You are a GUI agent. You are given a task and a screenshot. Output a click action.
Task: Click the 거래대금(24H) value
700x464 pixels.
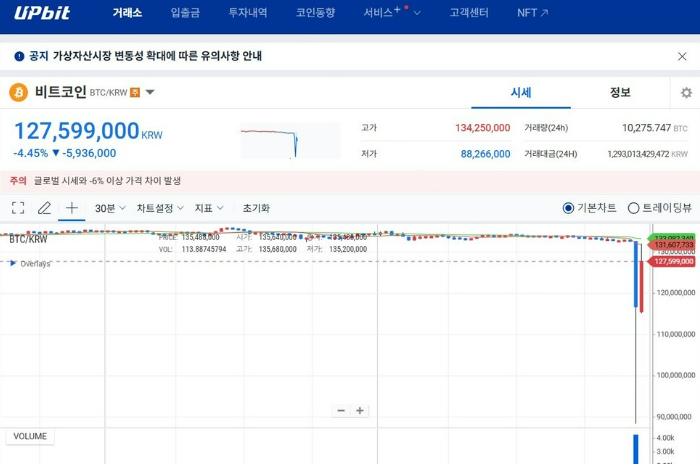(x=638, y=154)
